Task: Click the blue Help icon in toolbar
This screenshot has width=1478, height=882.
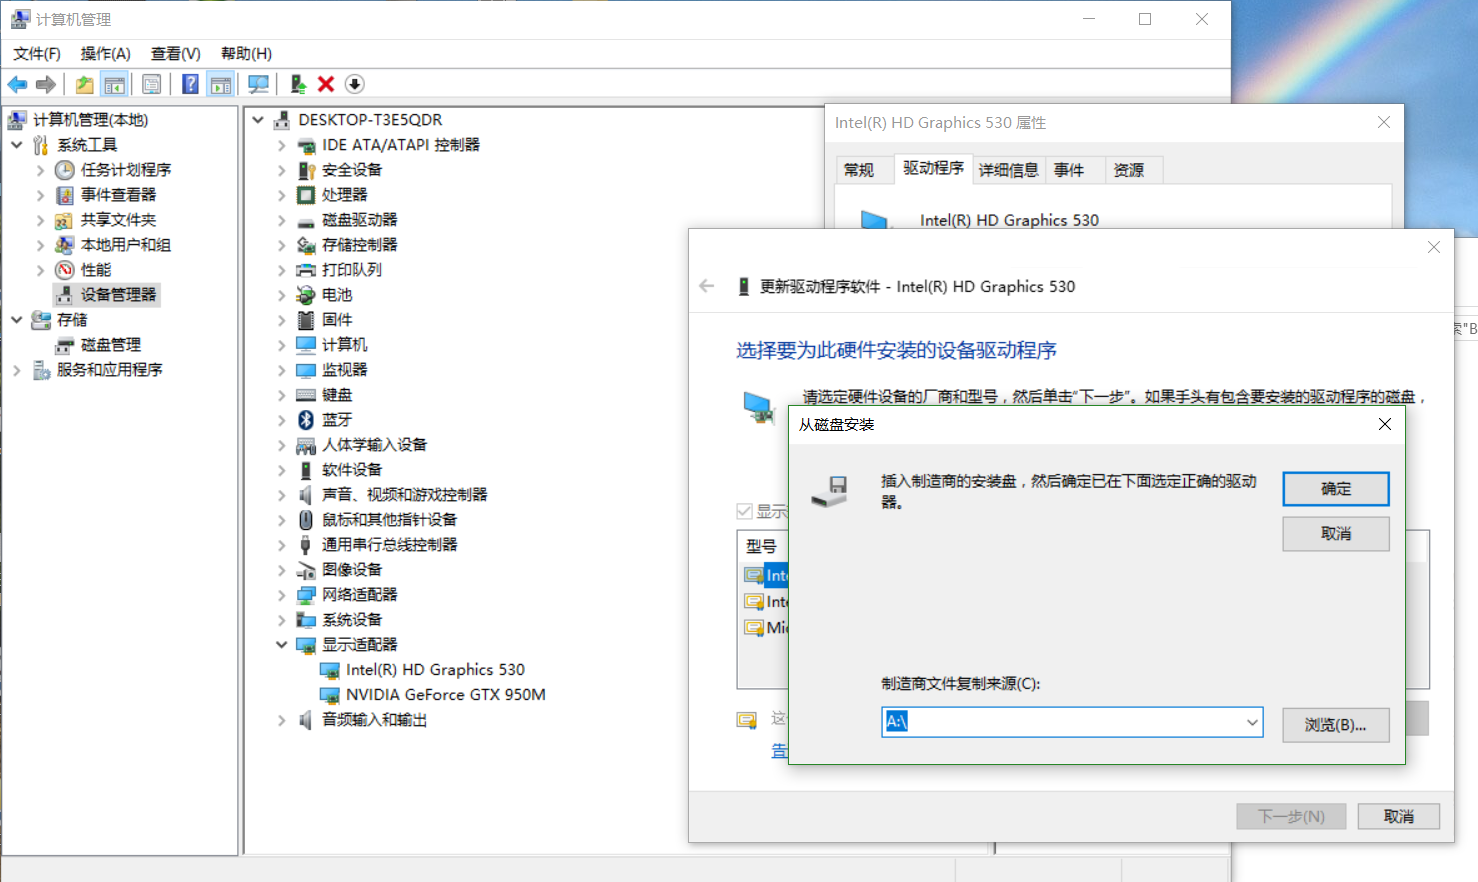Action: (x=187, y=84)
